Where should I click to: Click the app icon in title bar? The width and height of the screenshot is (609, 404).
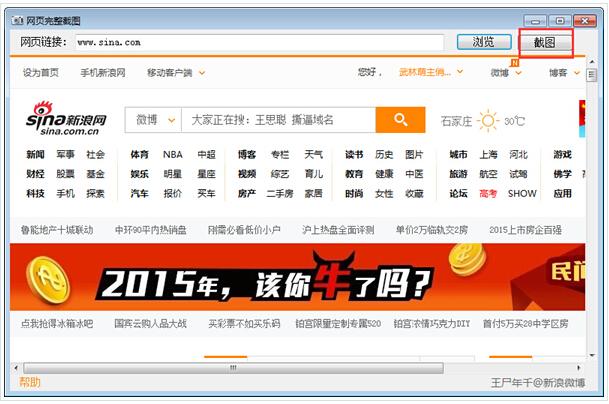pyautogui.click(x=15, y=20)
